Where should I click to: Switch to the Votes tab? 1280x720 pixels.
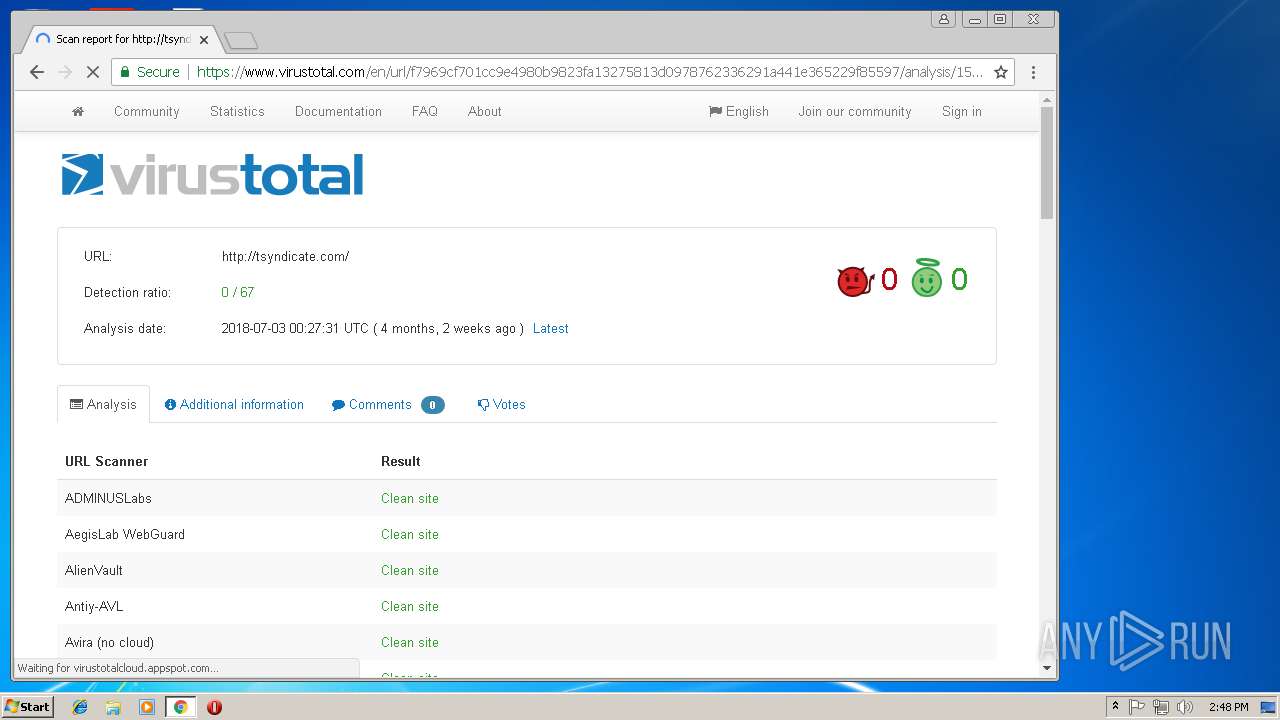click(501, 404)
